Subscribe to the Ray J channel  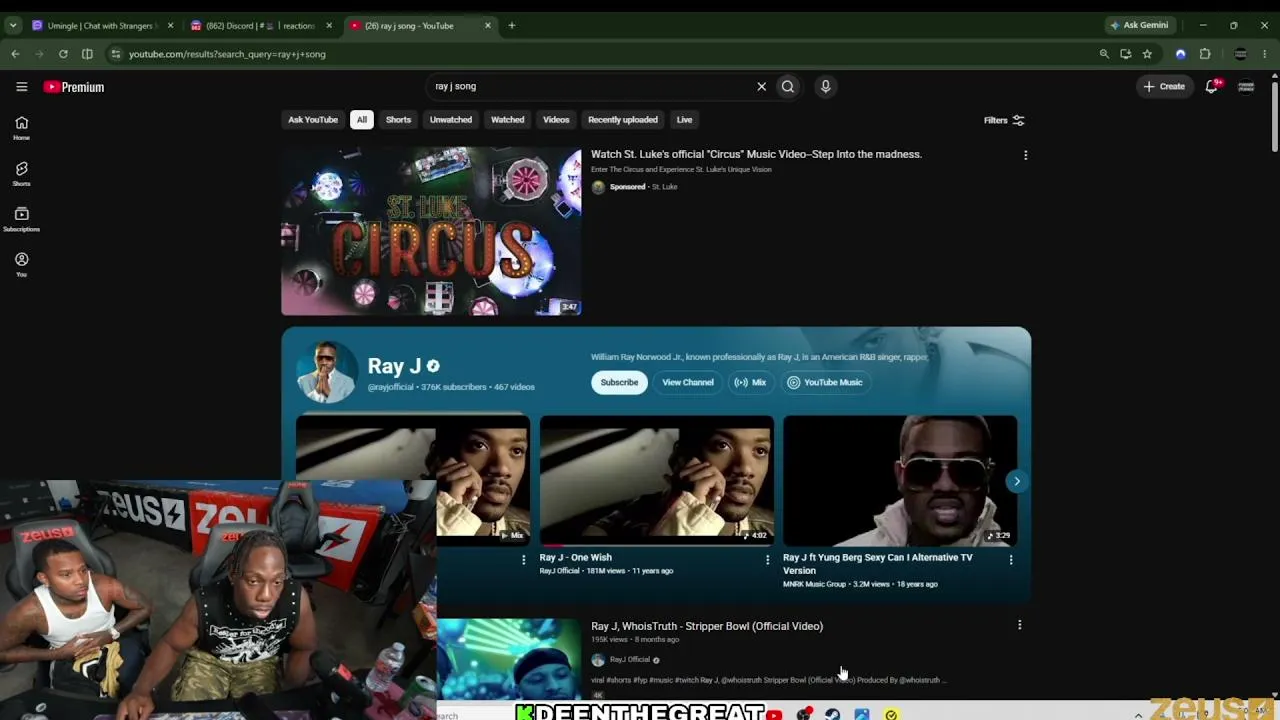(x=619, y=382)
